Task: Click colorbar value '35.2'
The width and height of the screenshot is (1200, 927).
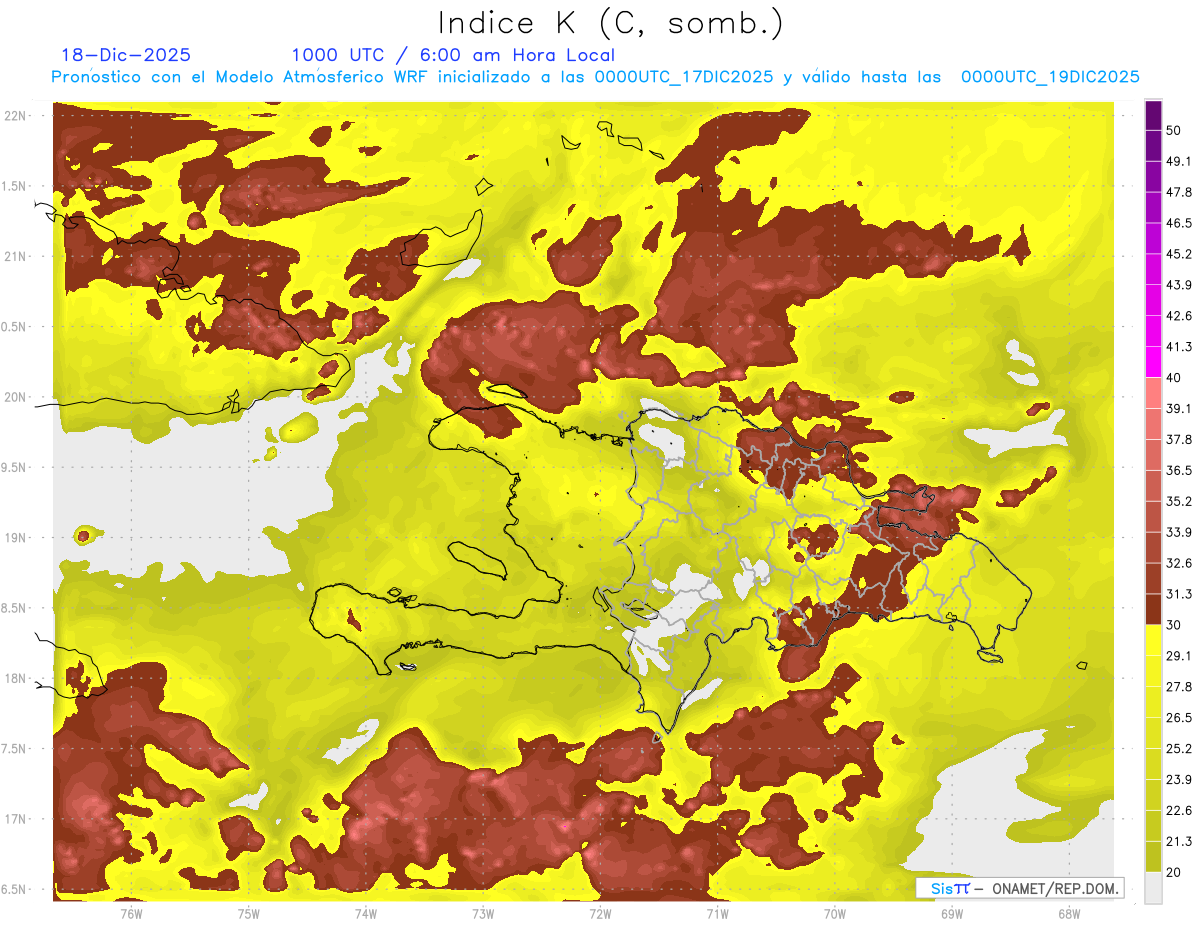Action: (1178, 501)
